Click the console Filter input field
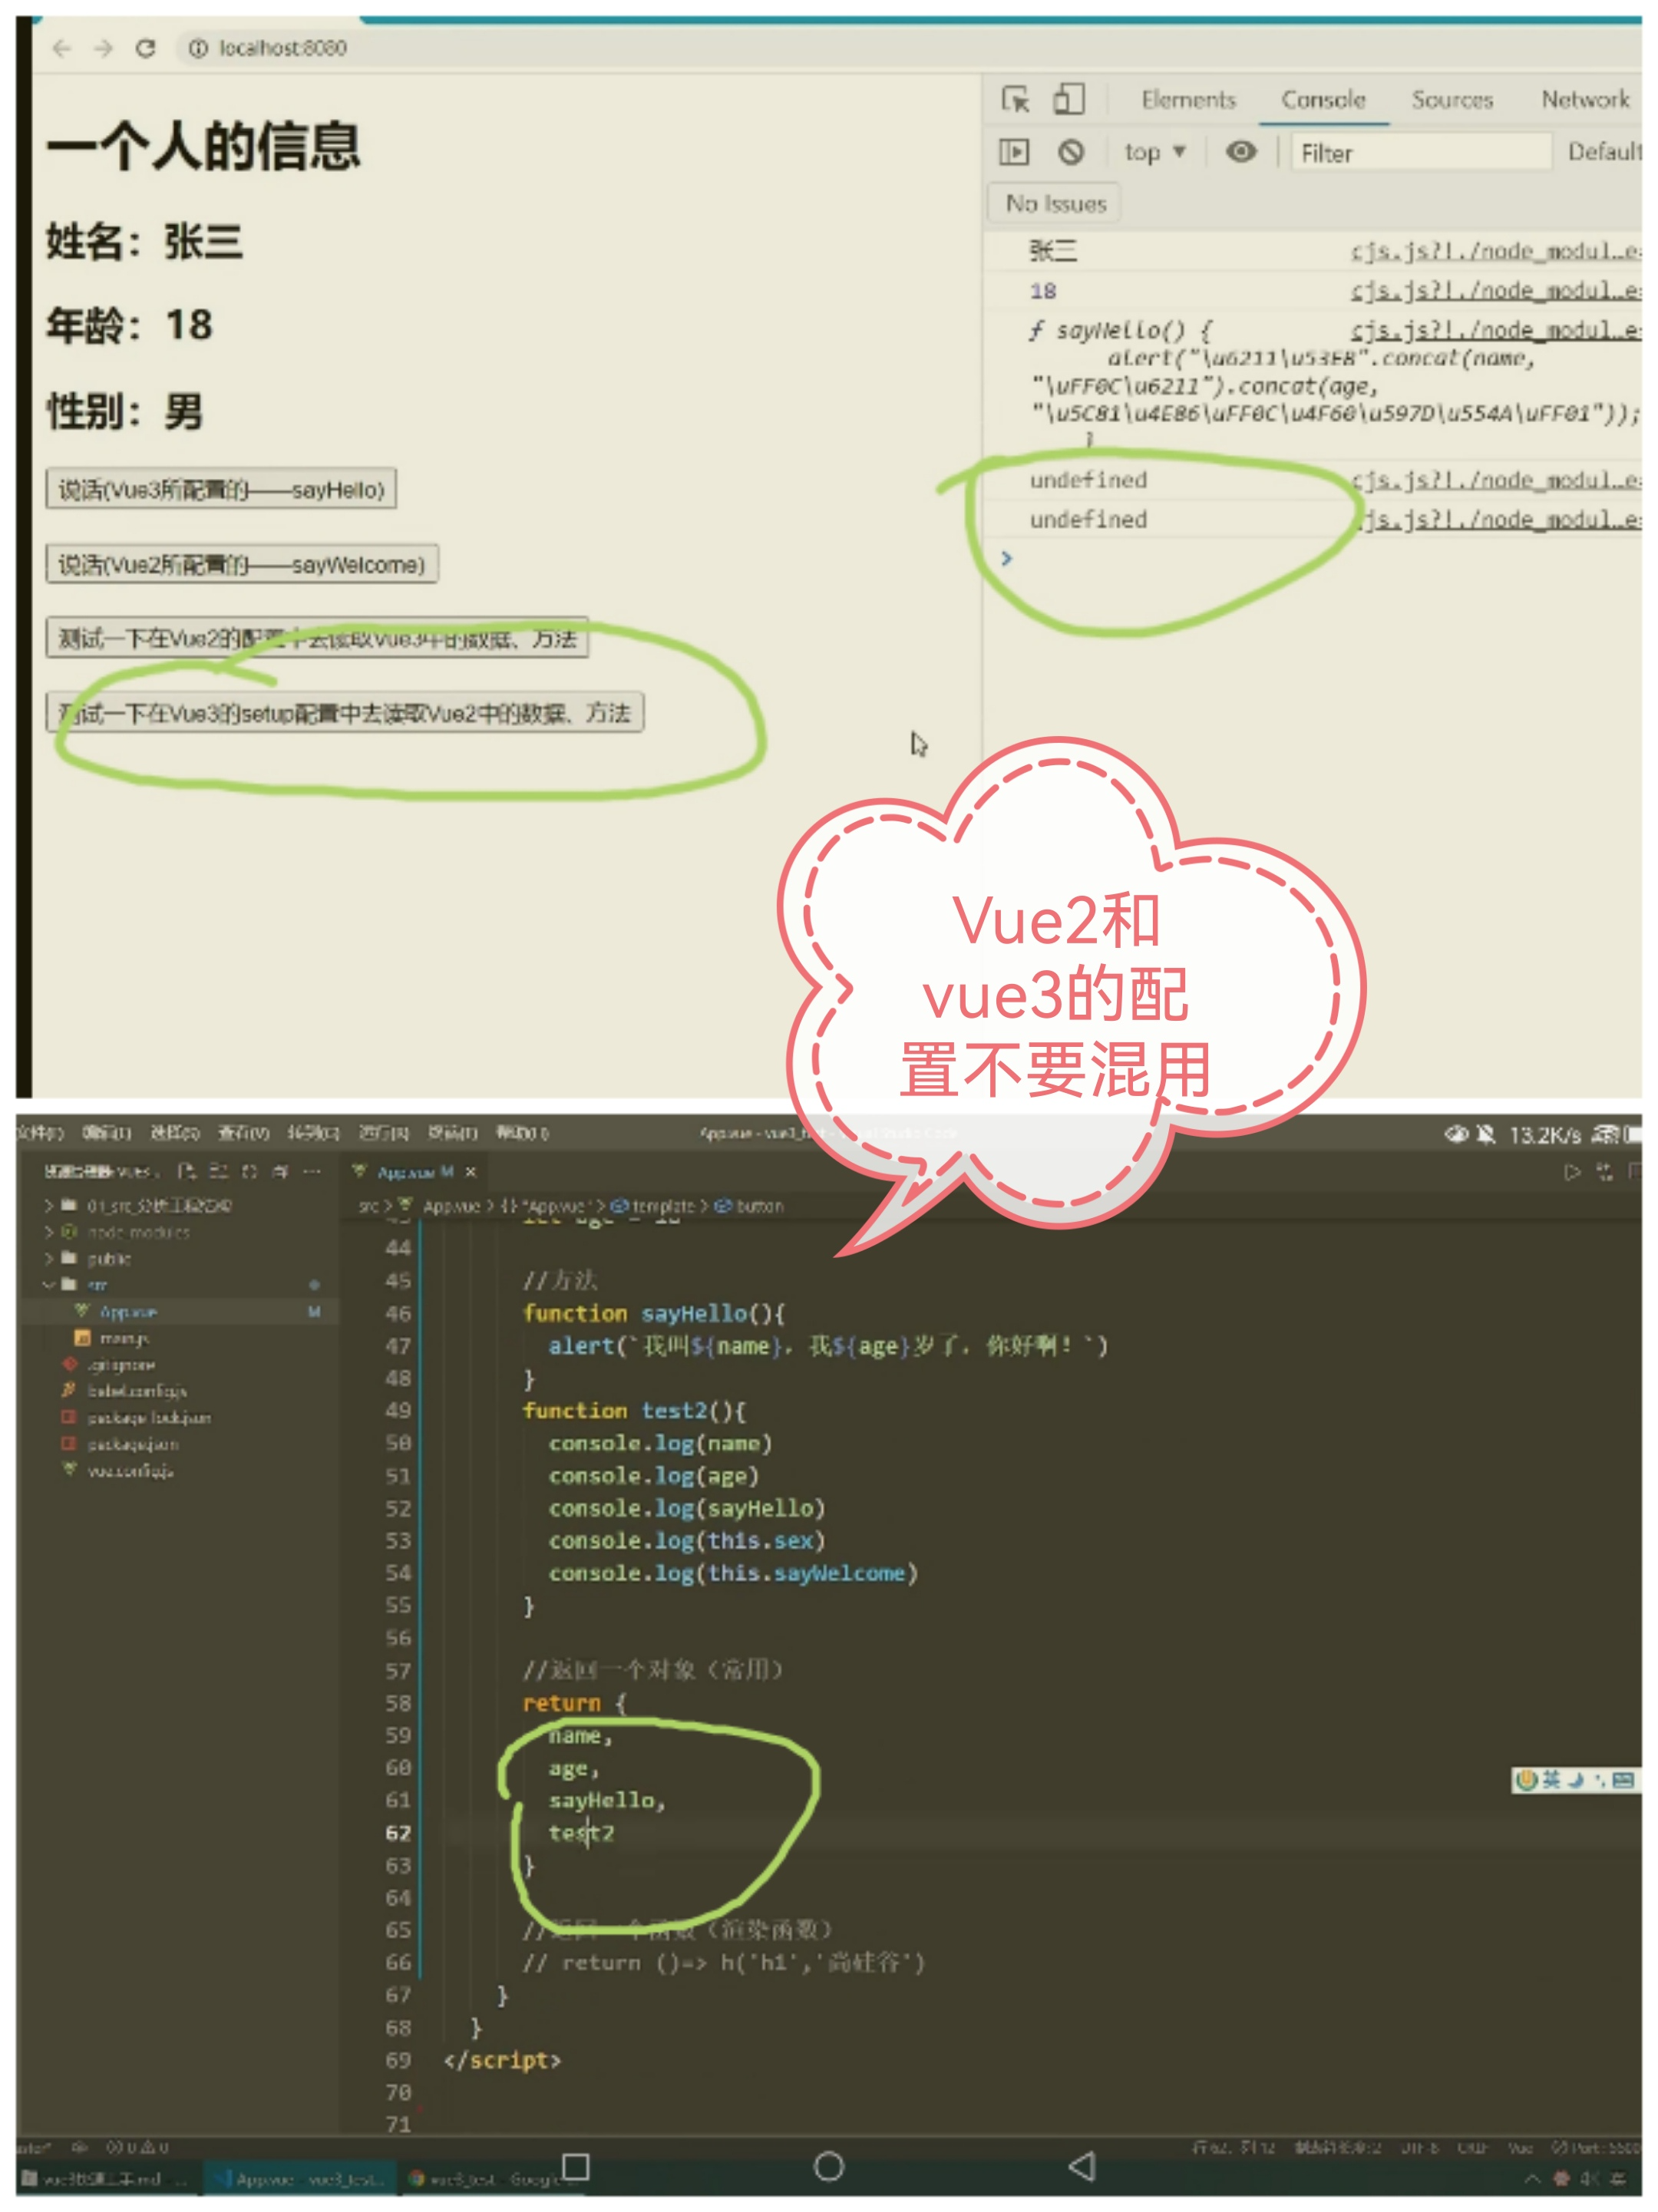Image resolution: width=1658 pixels, height=2212 pixels. click(1420, 153)
